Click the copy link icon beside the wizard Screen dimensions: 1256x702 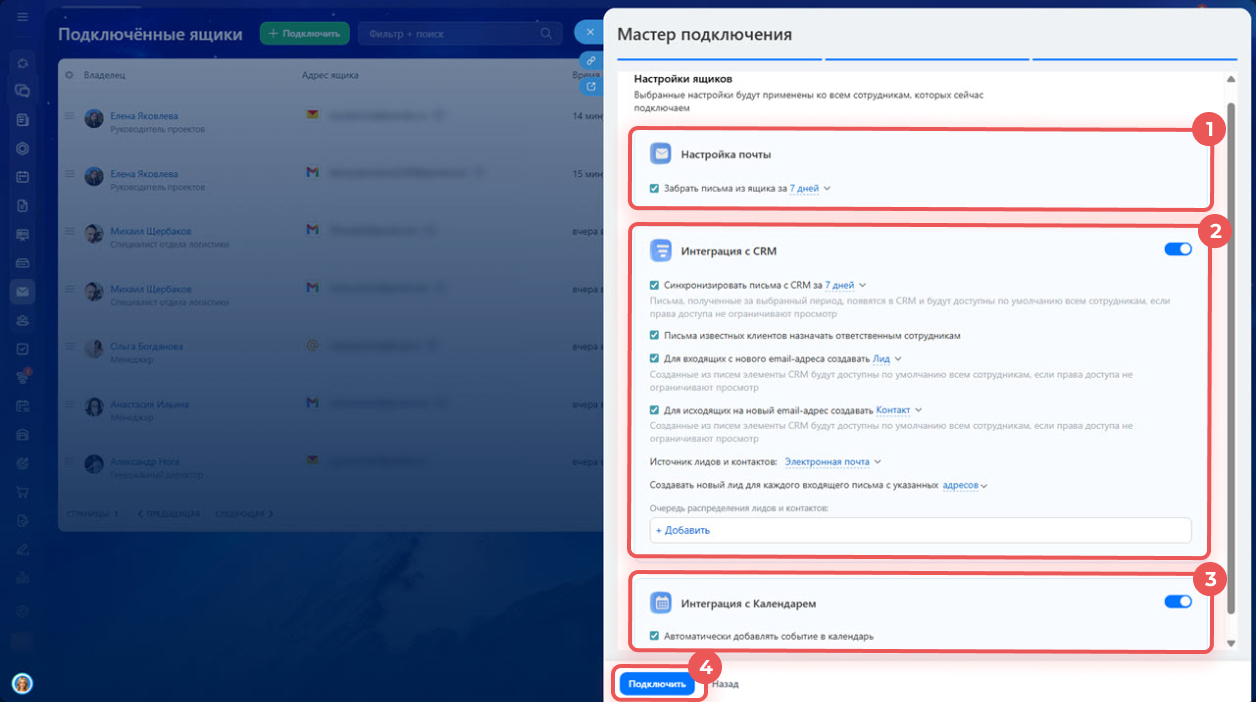pyautogui.click(x=591, y=60)
